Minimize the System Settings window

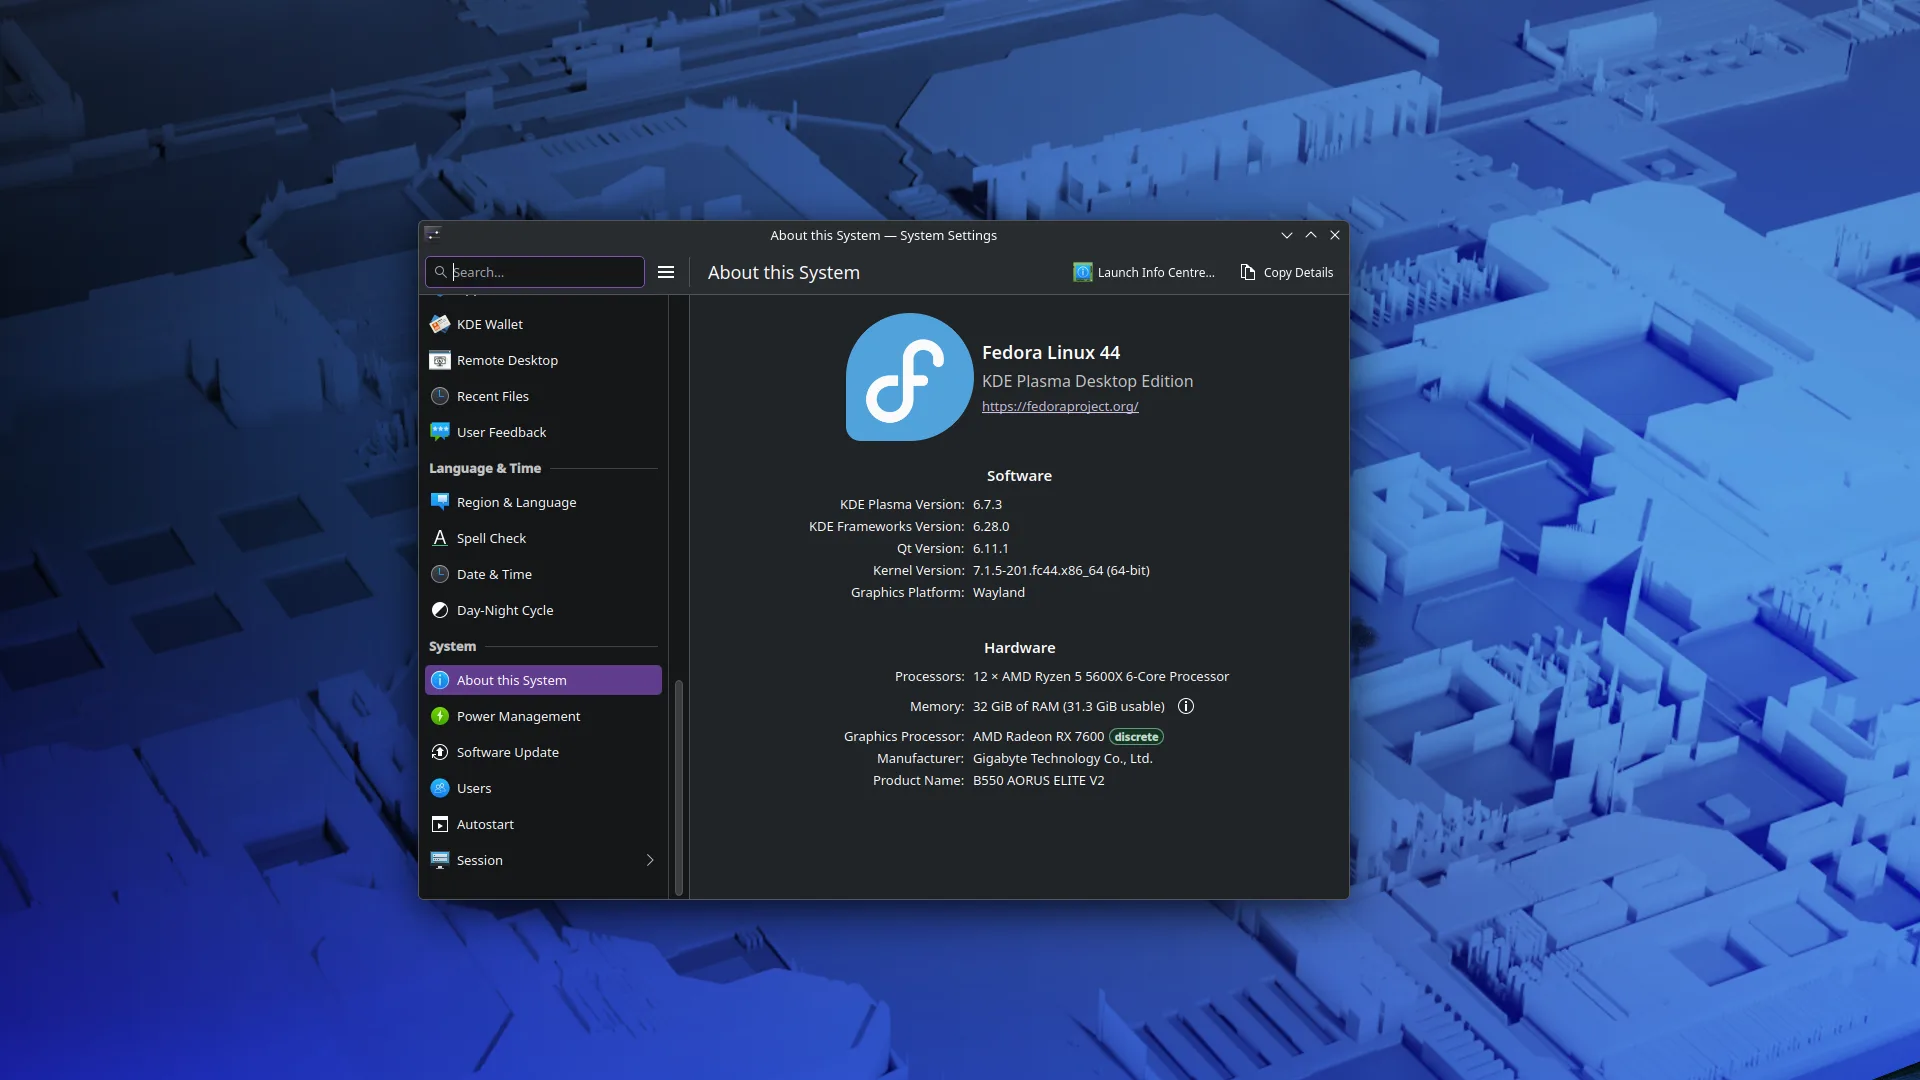pos(1287,235)
